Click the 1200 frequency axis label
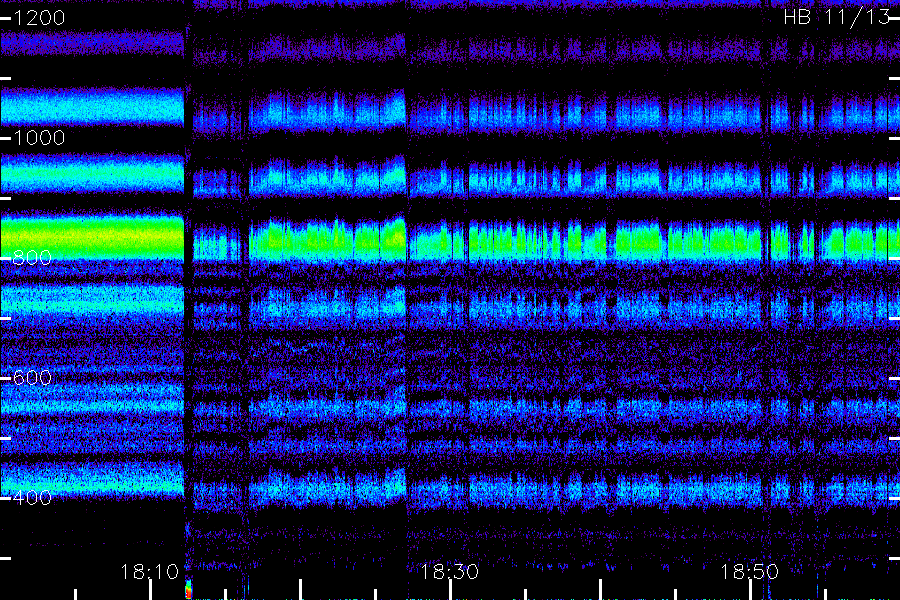 point(39,18)
